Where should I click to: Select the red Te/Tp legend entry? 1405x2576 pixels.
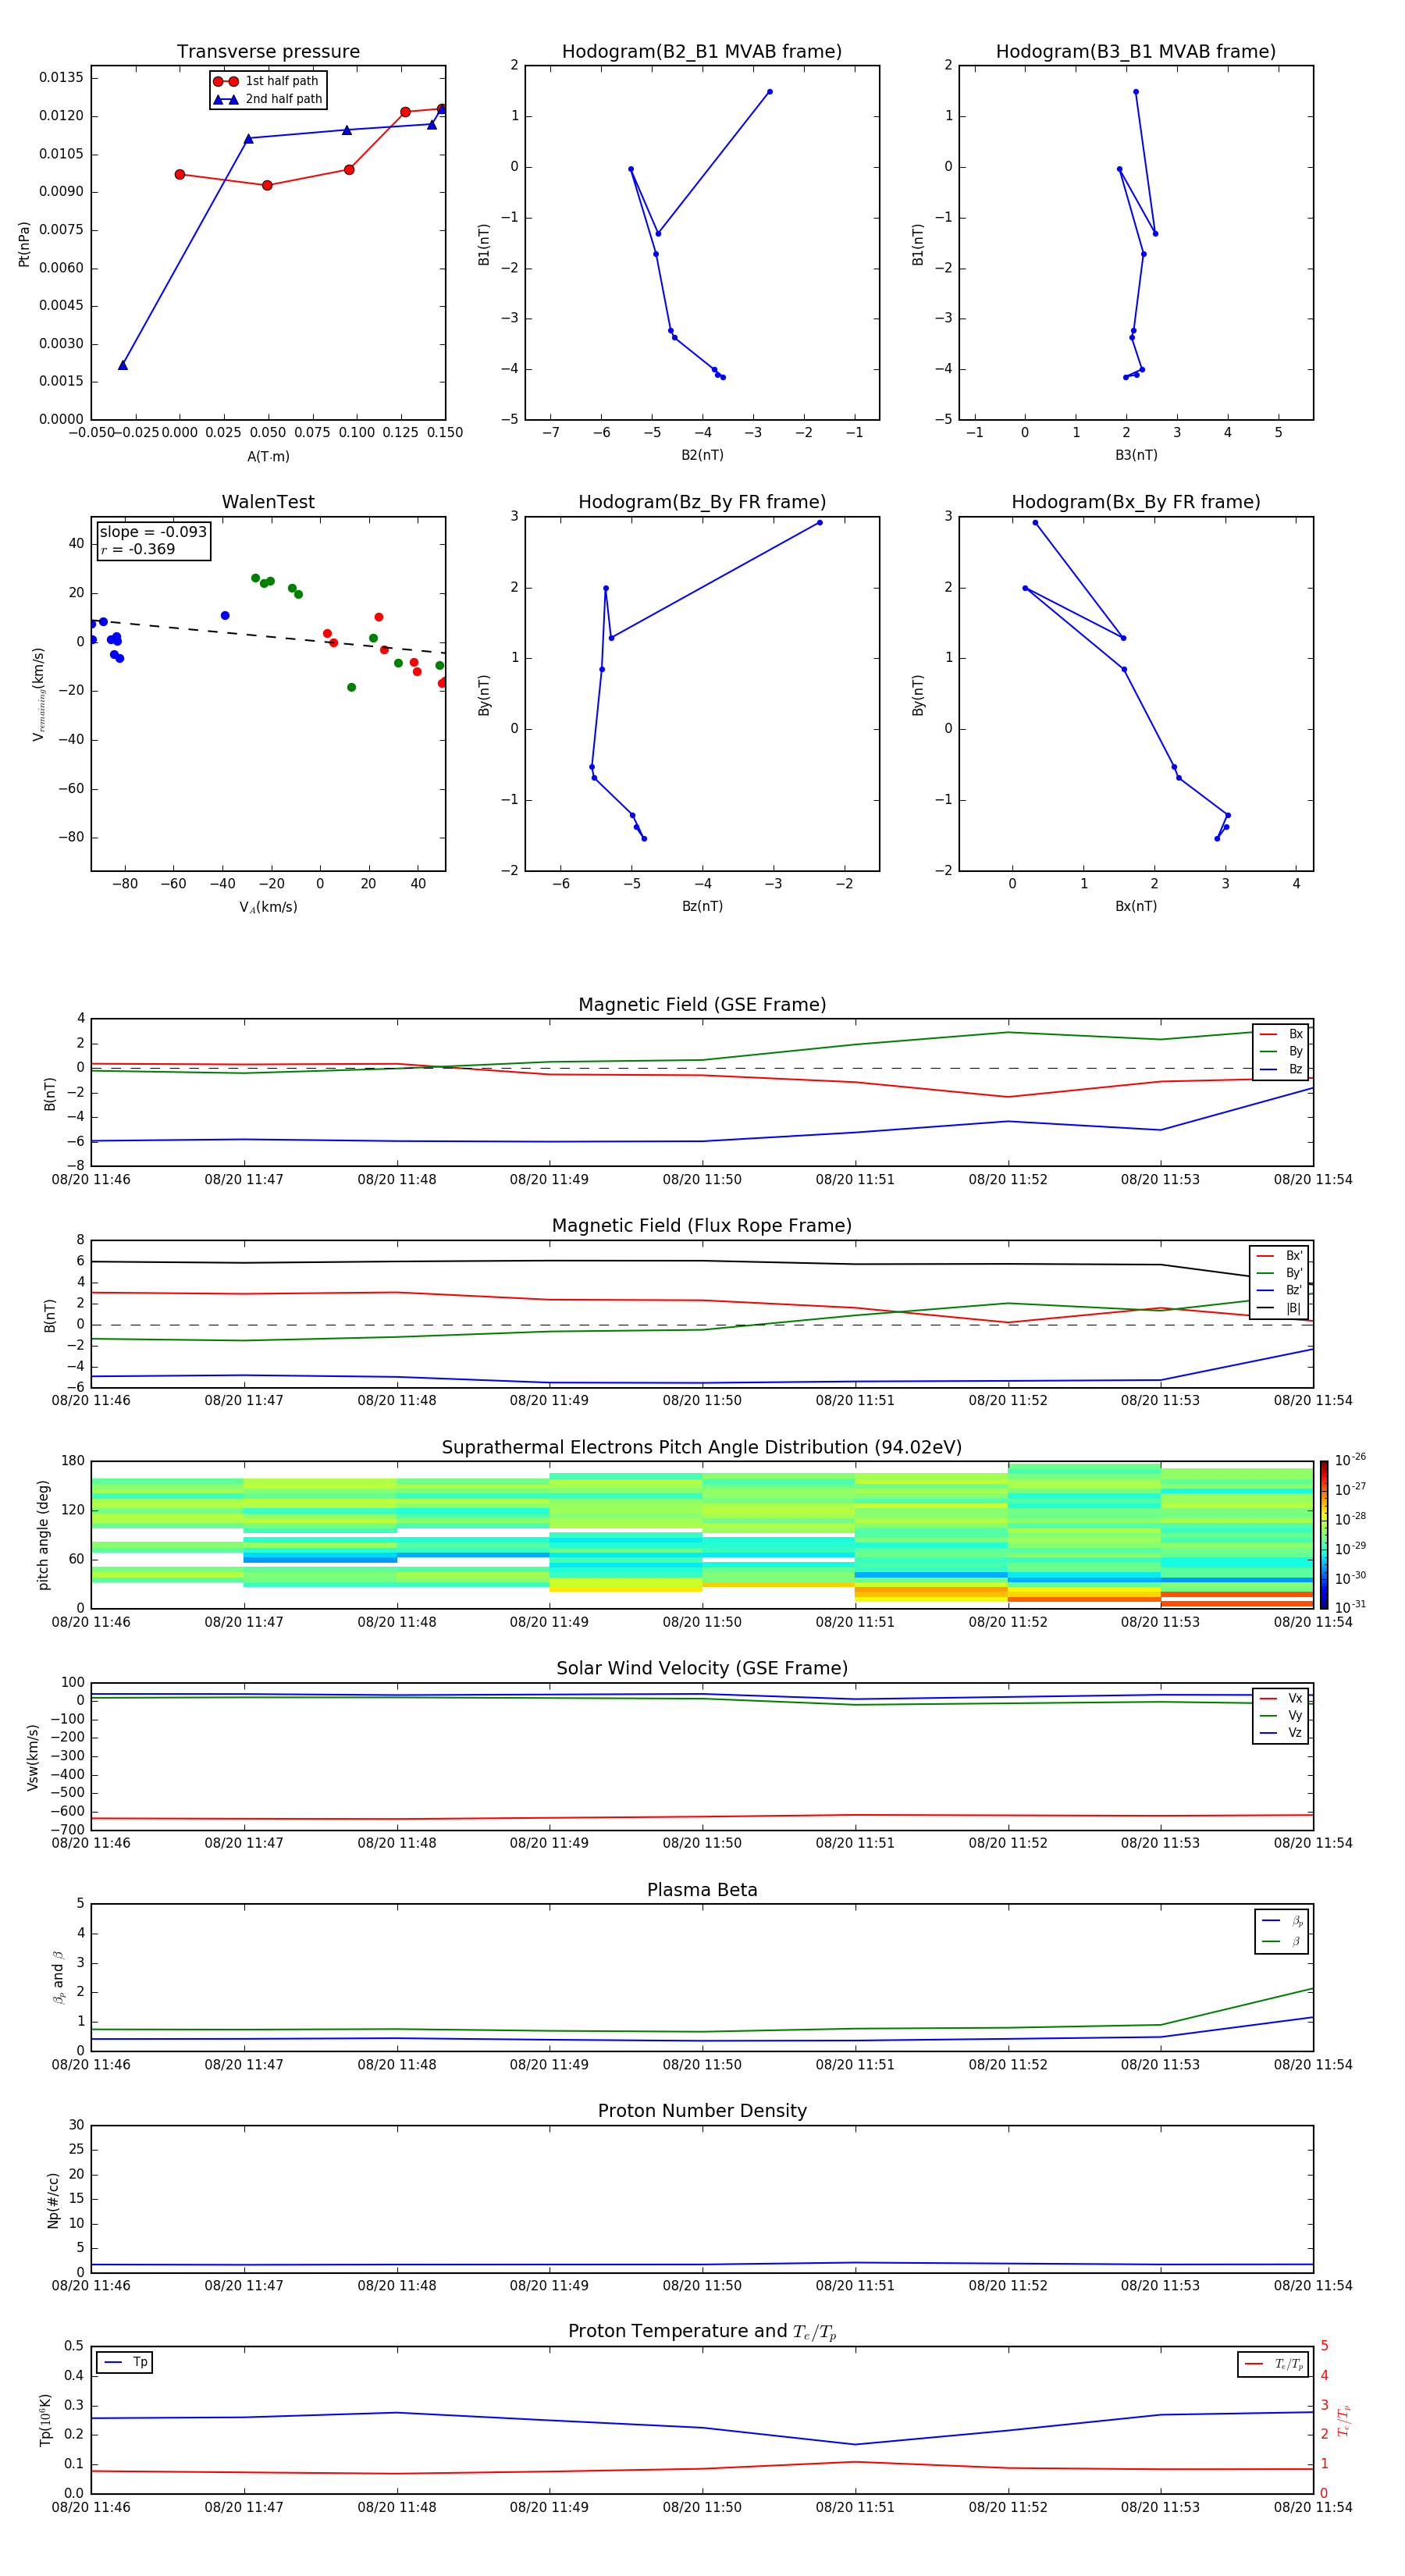1274,2364
